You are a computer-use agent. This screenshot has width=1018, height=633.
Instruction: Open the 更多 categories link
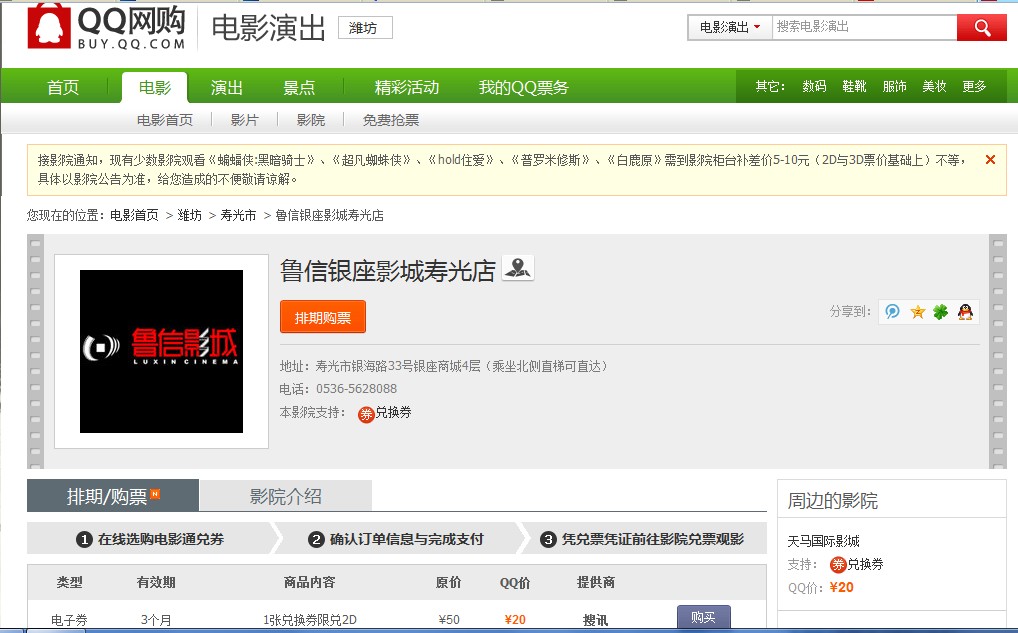(974, 86)
